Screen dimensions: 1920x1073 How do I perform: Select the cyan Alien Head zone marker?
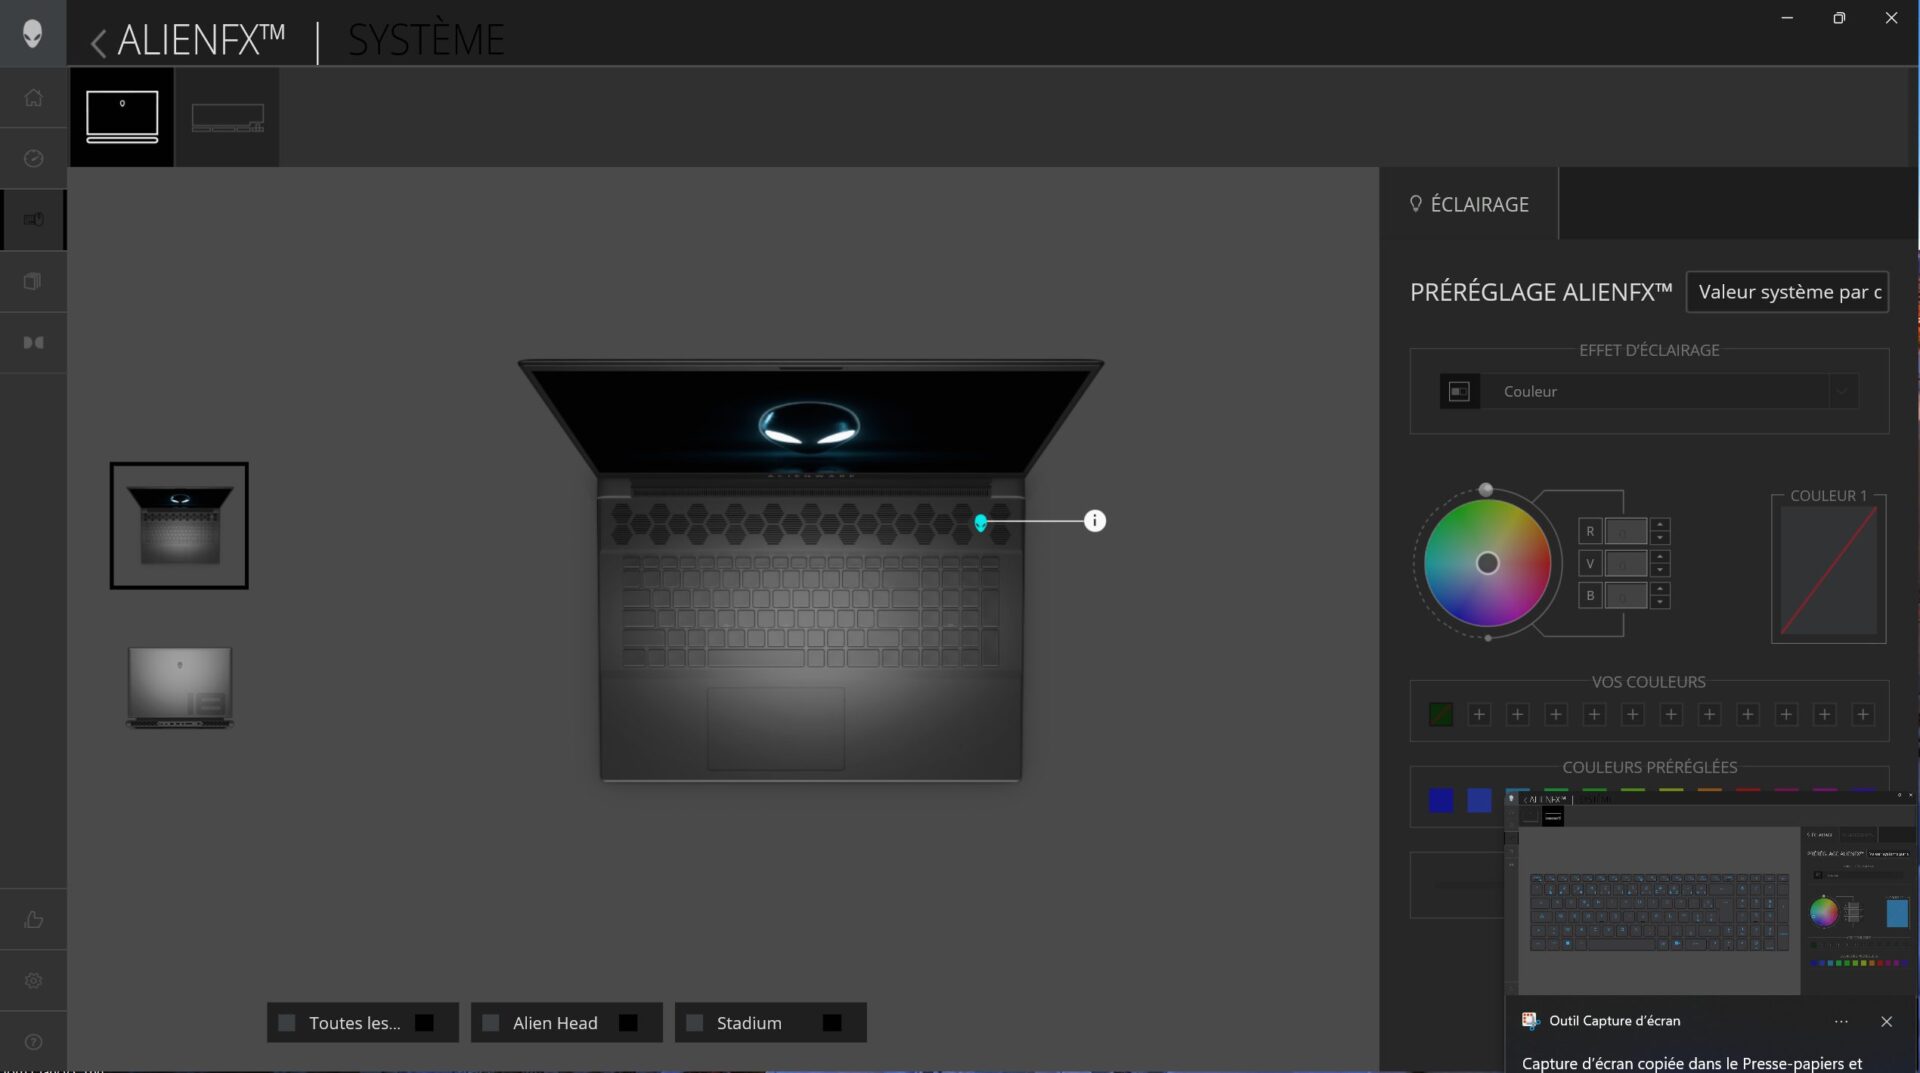[981, 522]
